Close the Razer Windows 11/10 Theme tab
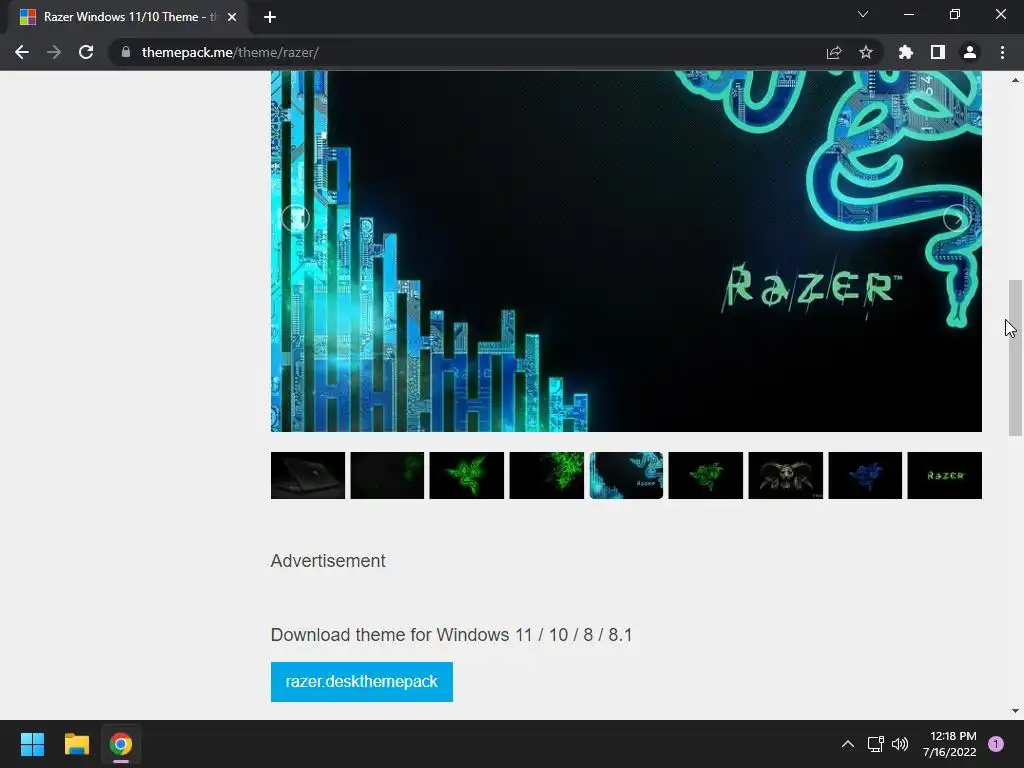 (232, 17)
